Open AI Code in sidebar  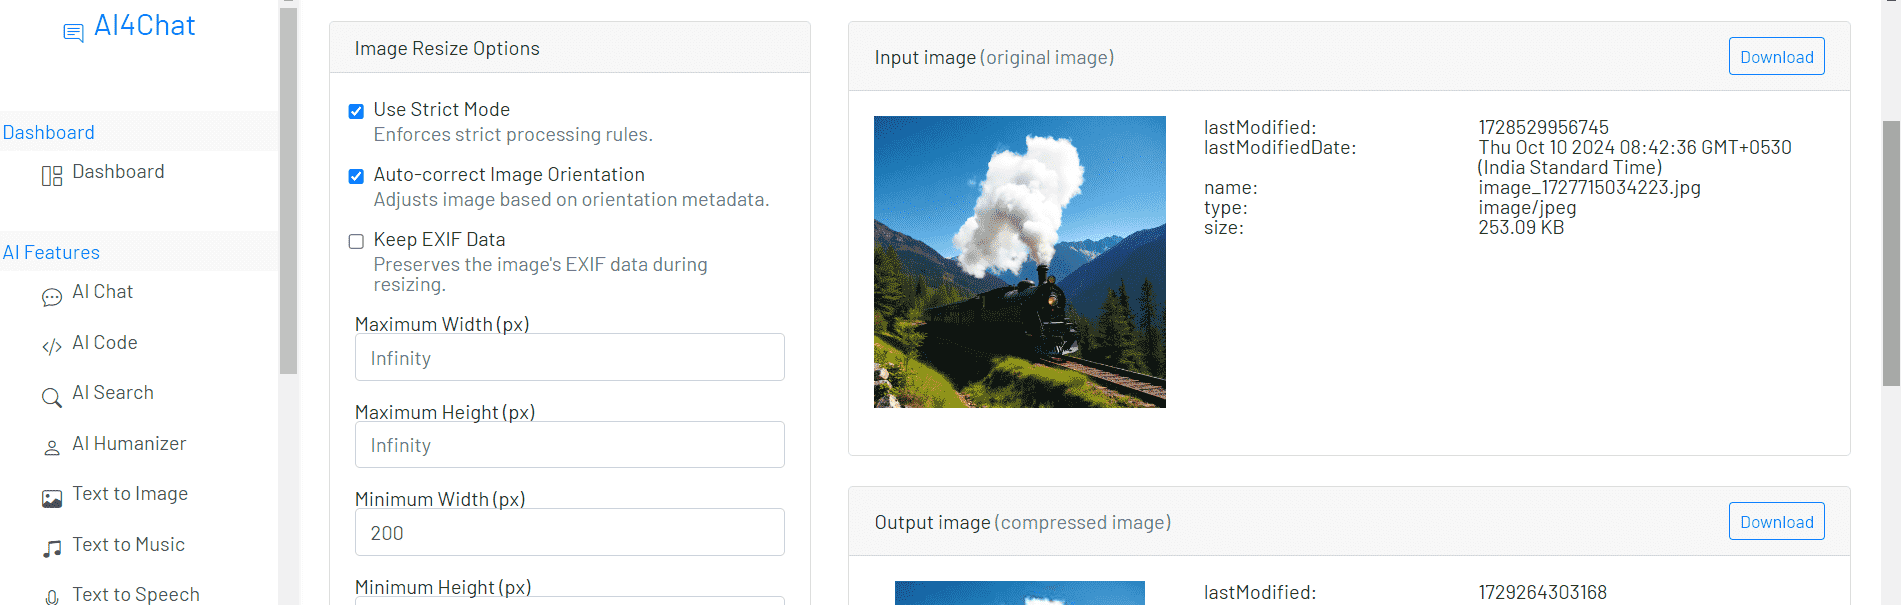point(104,343)
